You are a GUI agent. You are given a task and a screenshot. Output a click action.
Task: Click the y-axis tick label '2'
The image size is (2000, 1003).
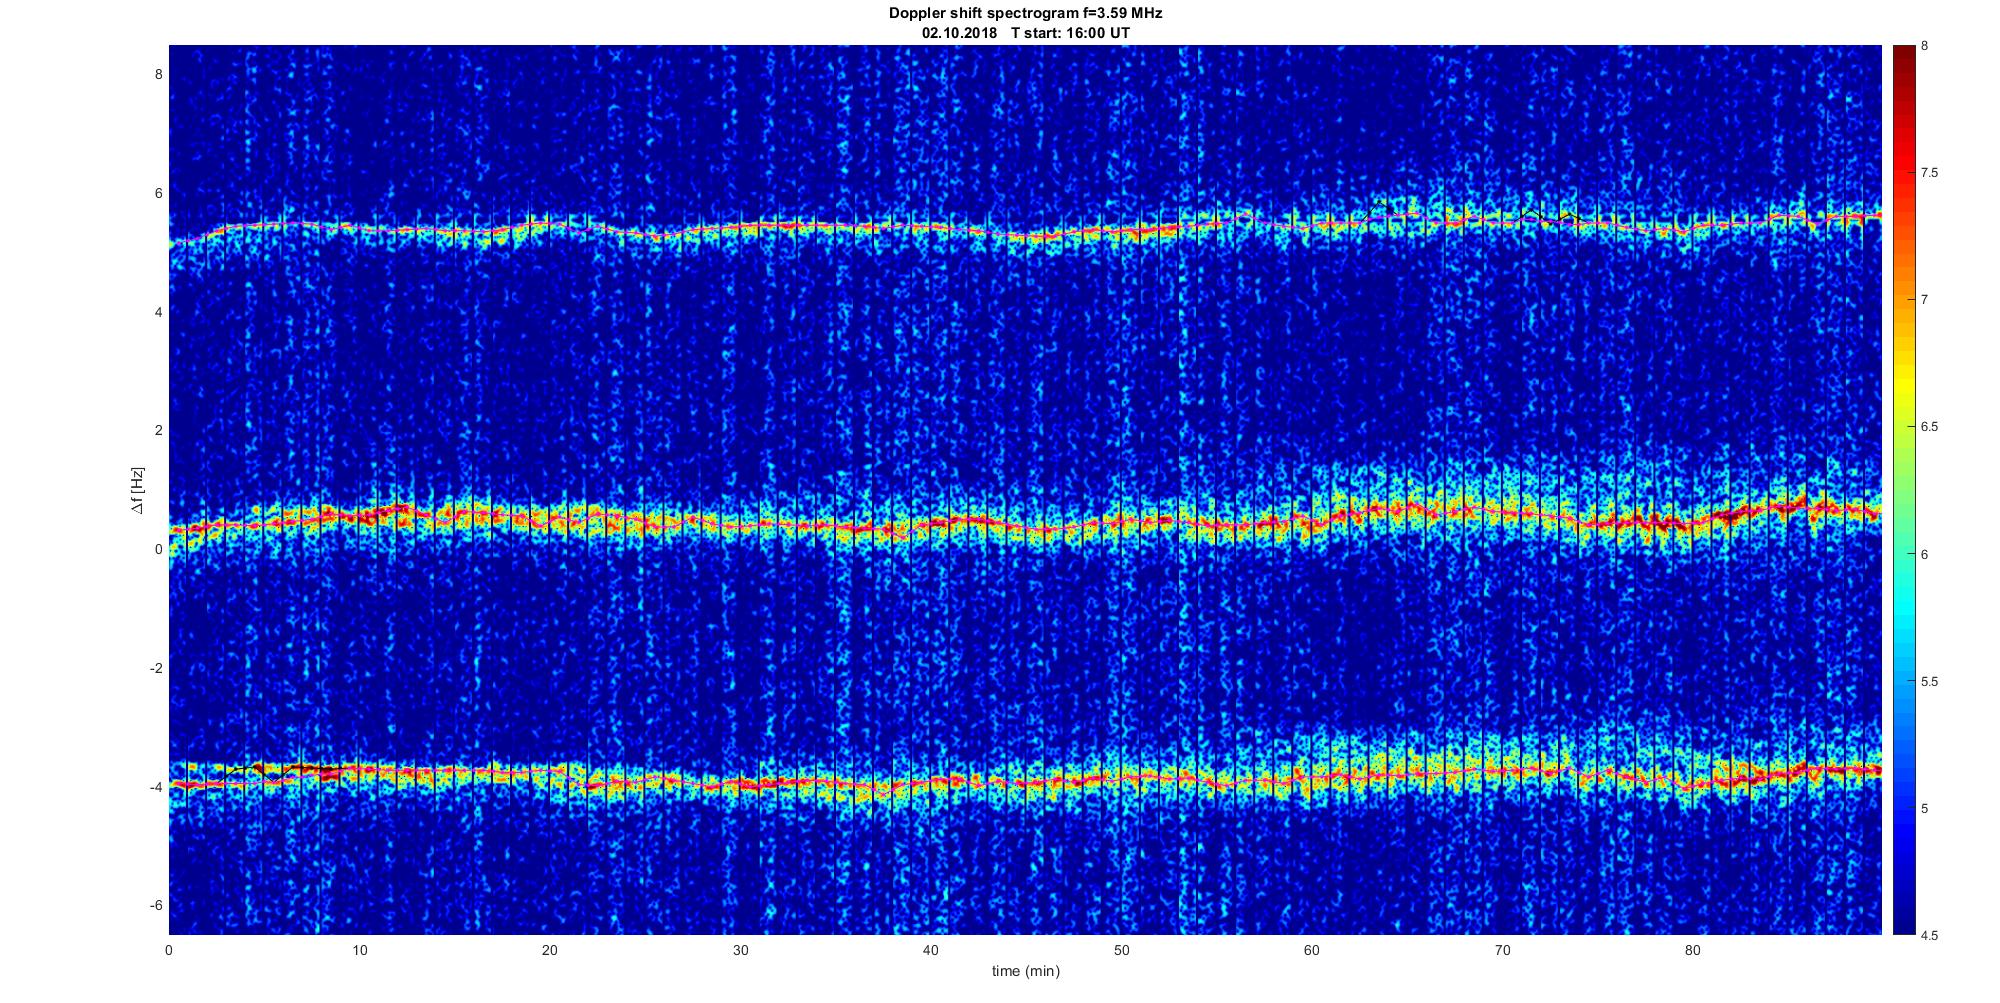point(158,430)
